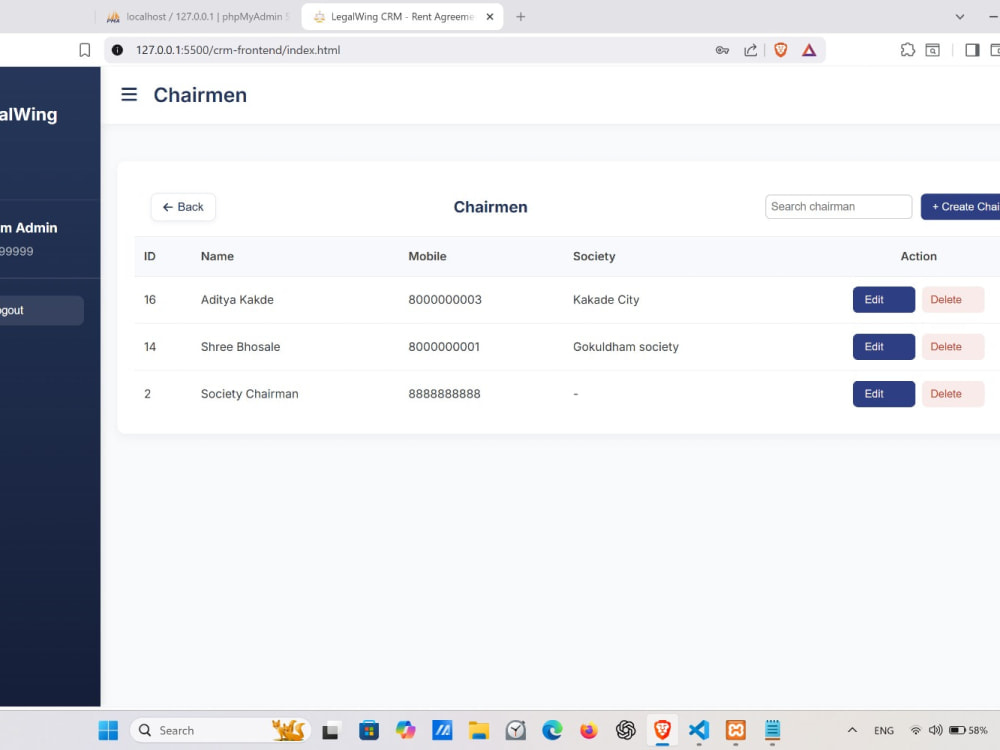Viewport: 1000px width, 750px height.
Task: Toggle the browser sidebar panel icon
Action: 972,50
